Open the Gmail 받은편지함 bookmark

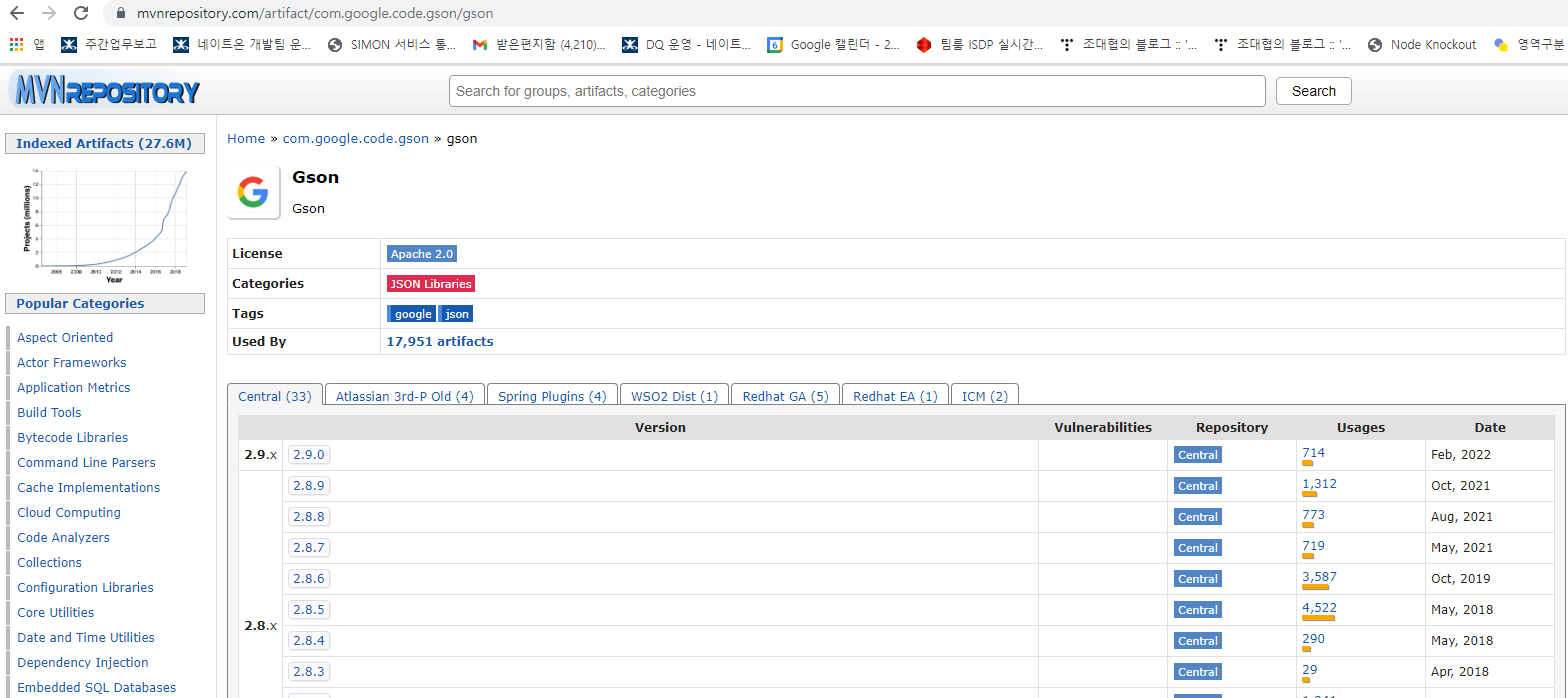point(539,44)
